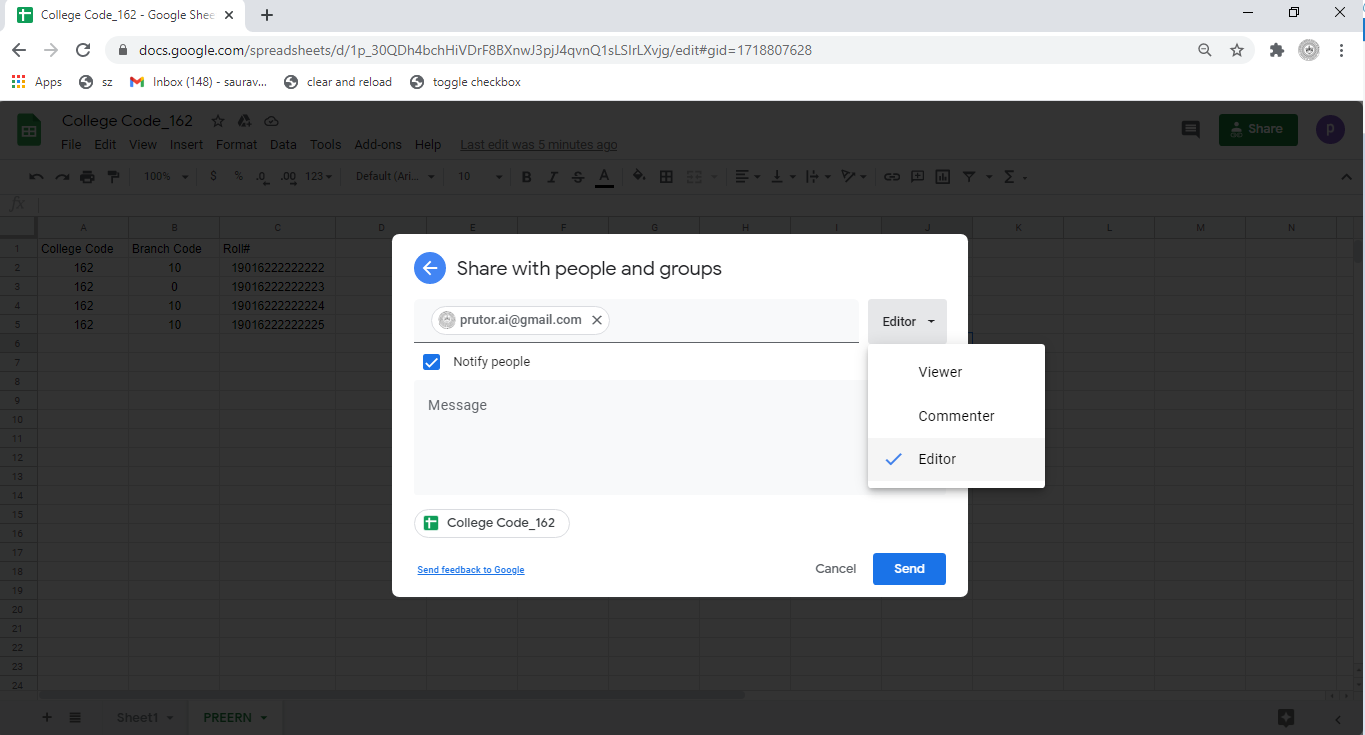Open Chrome zoom magnifier icon
1365x735 pixels.
(x=1205, y=50)
